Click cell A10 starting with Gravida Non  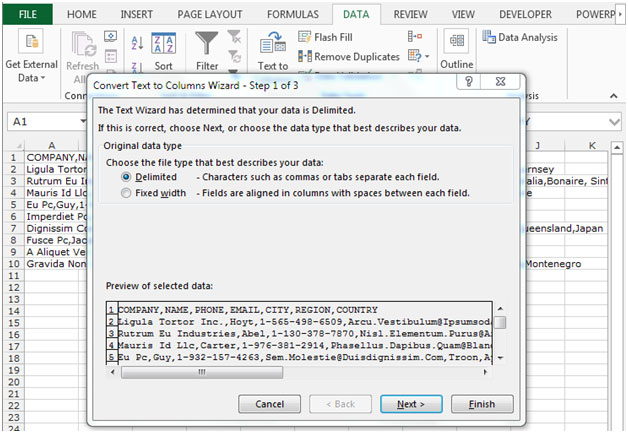point(56,264)
